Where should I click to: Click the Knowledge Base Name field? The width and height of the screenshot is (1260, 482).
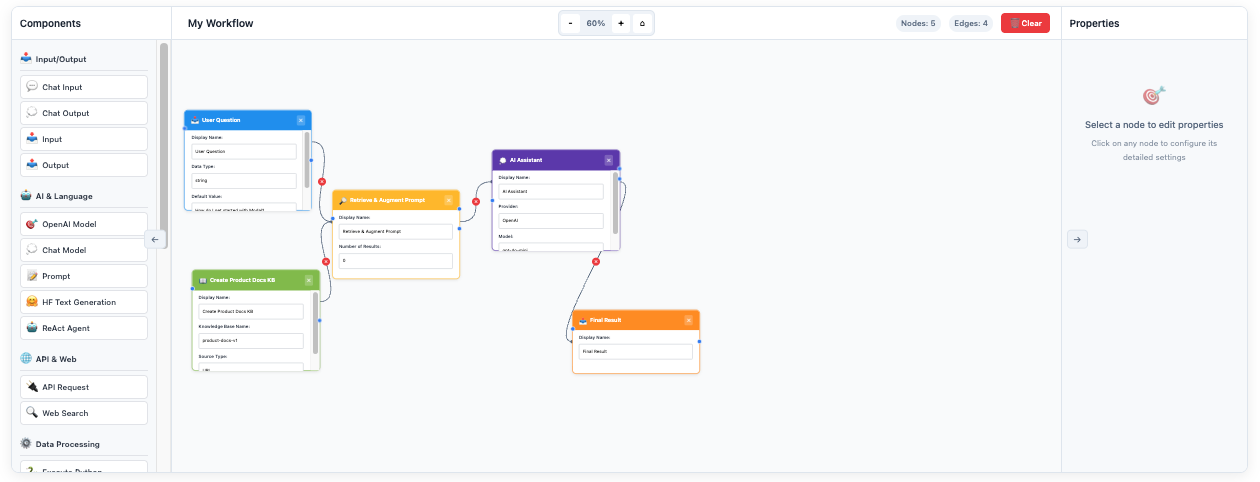tap(251, 341)
